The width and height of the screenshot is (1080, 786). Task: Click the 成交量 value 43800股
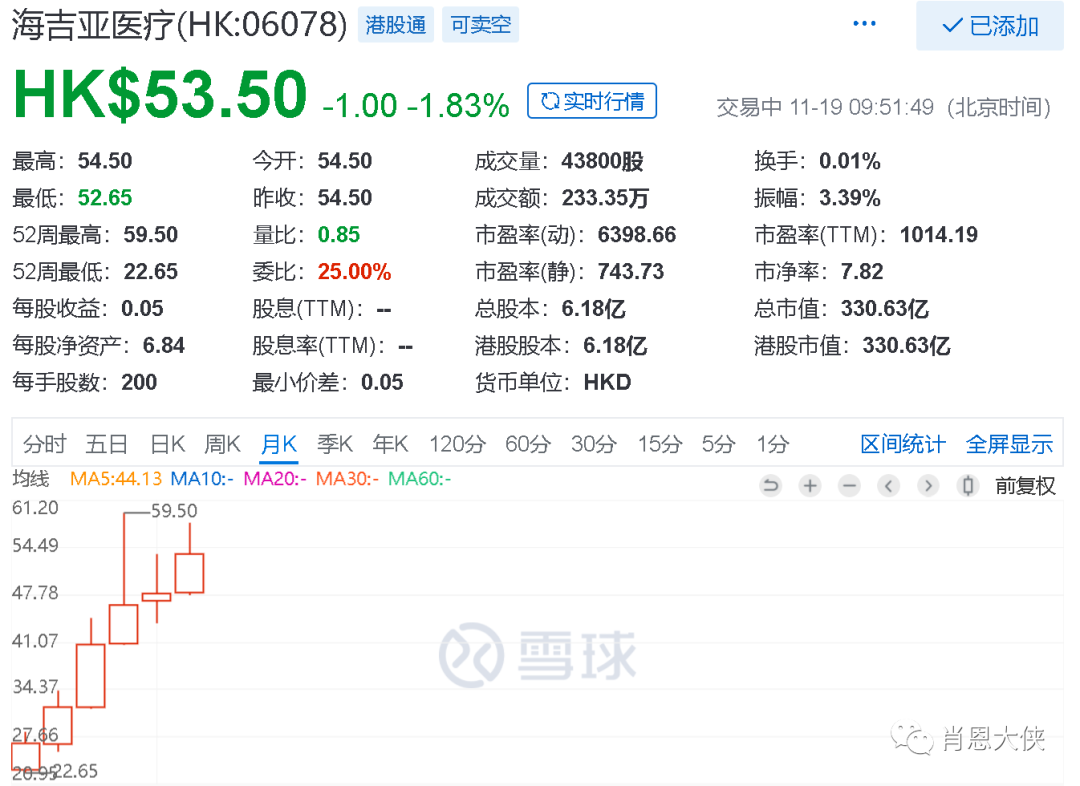pyautogui.click(x=603, y=161)
